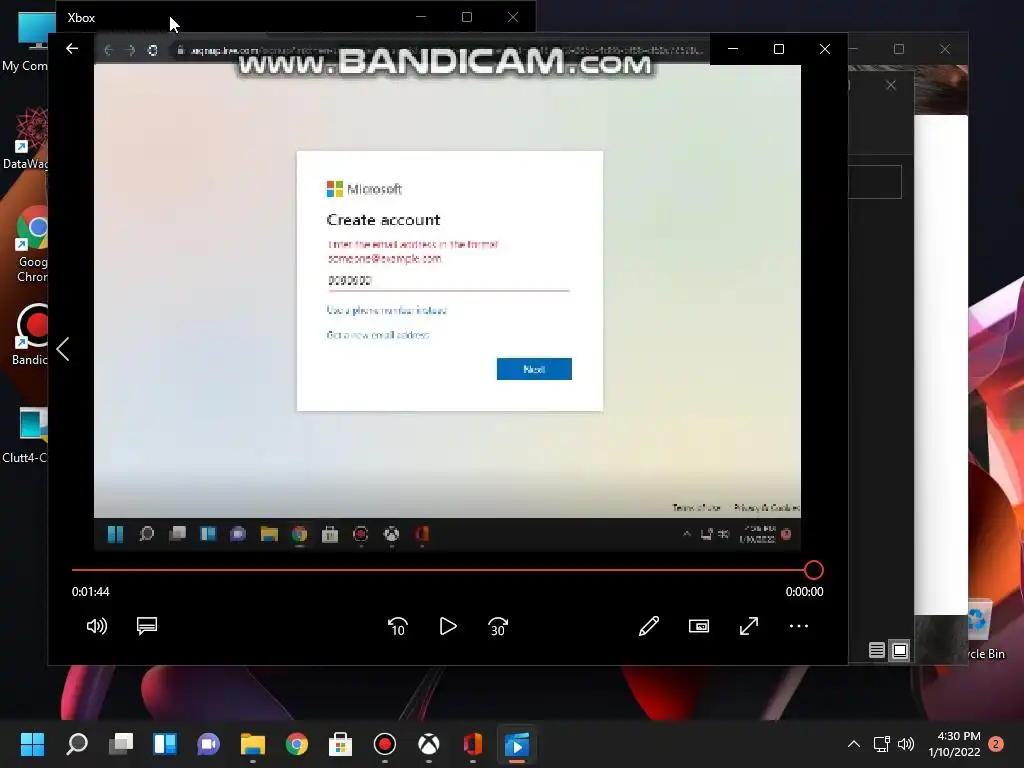
Task: Open the three-dots more options menu
Action: coord(799,626)
